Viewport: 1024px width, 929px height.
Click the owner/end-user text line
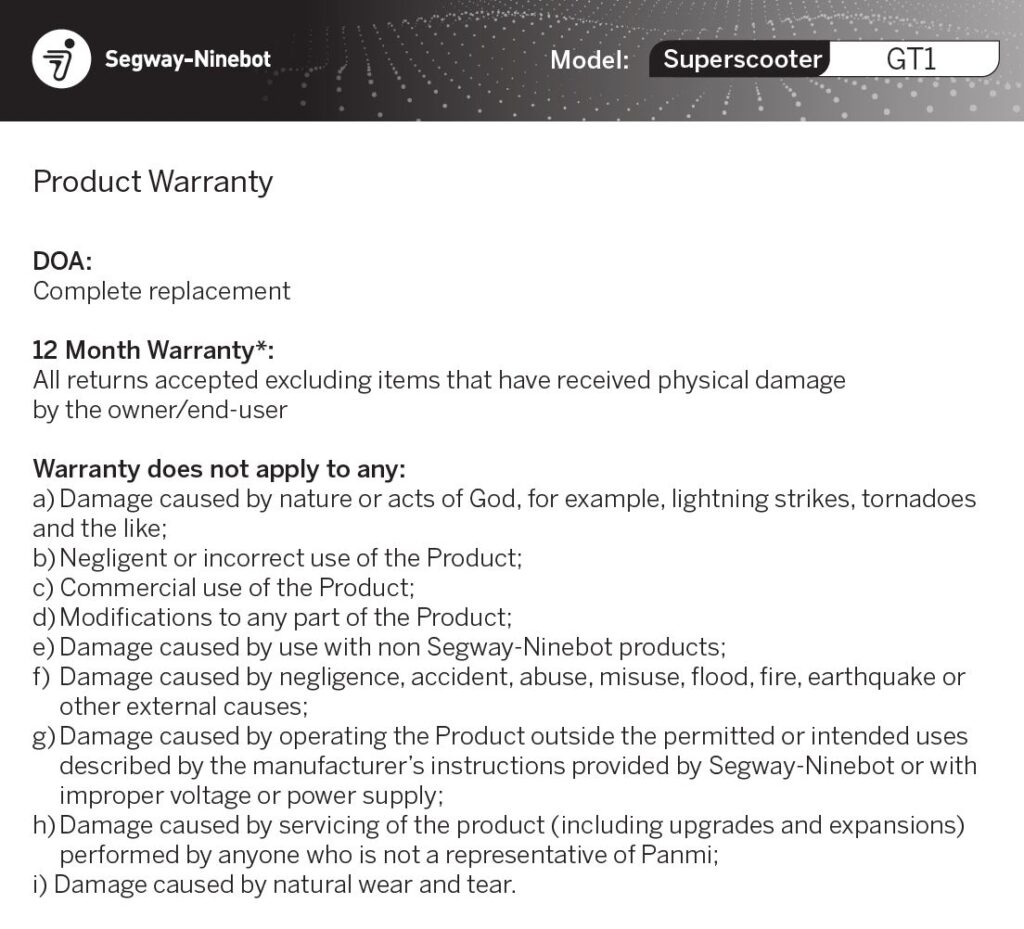[x=160, y=410]
